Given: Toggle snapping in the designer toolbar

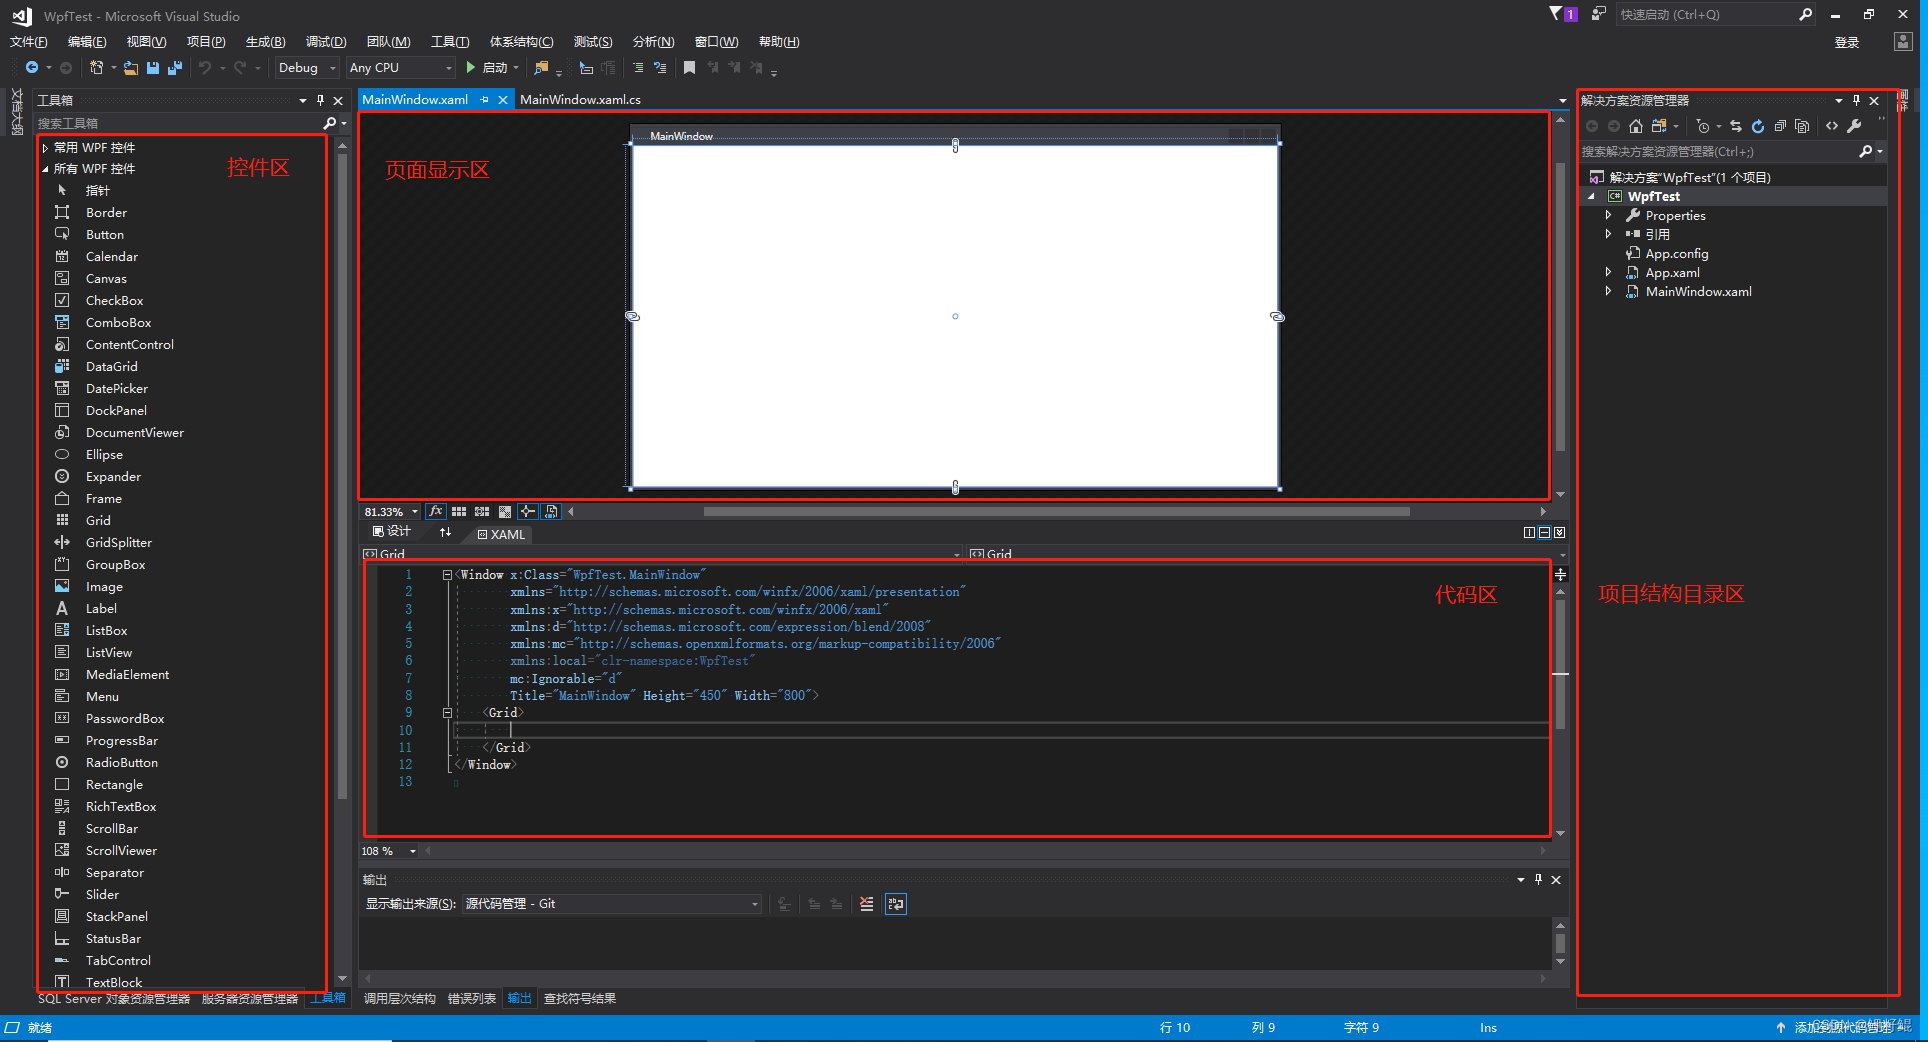Looking at the screenshot, I should pos(528,511).
